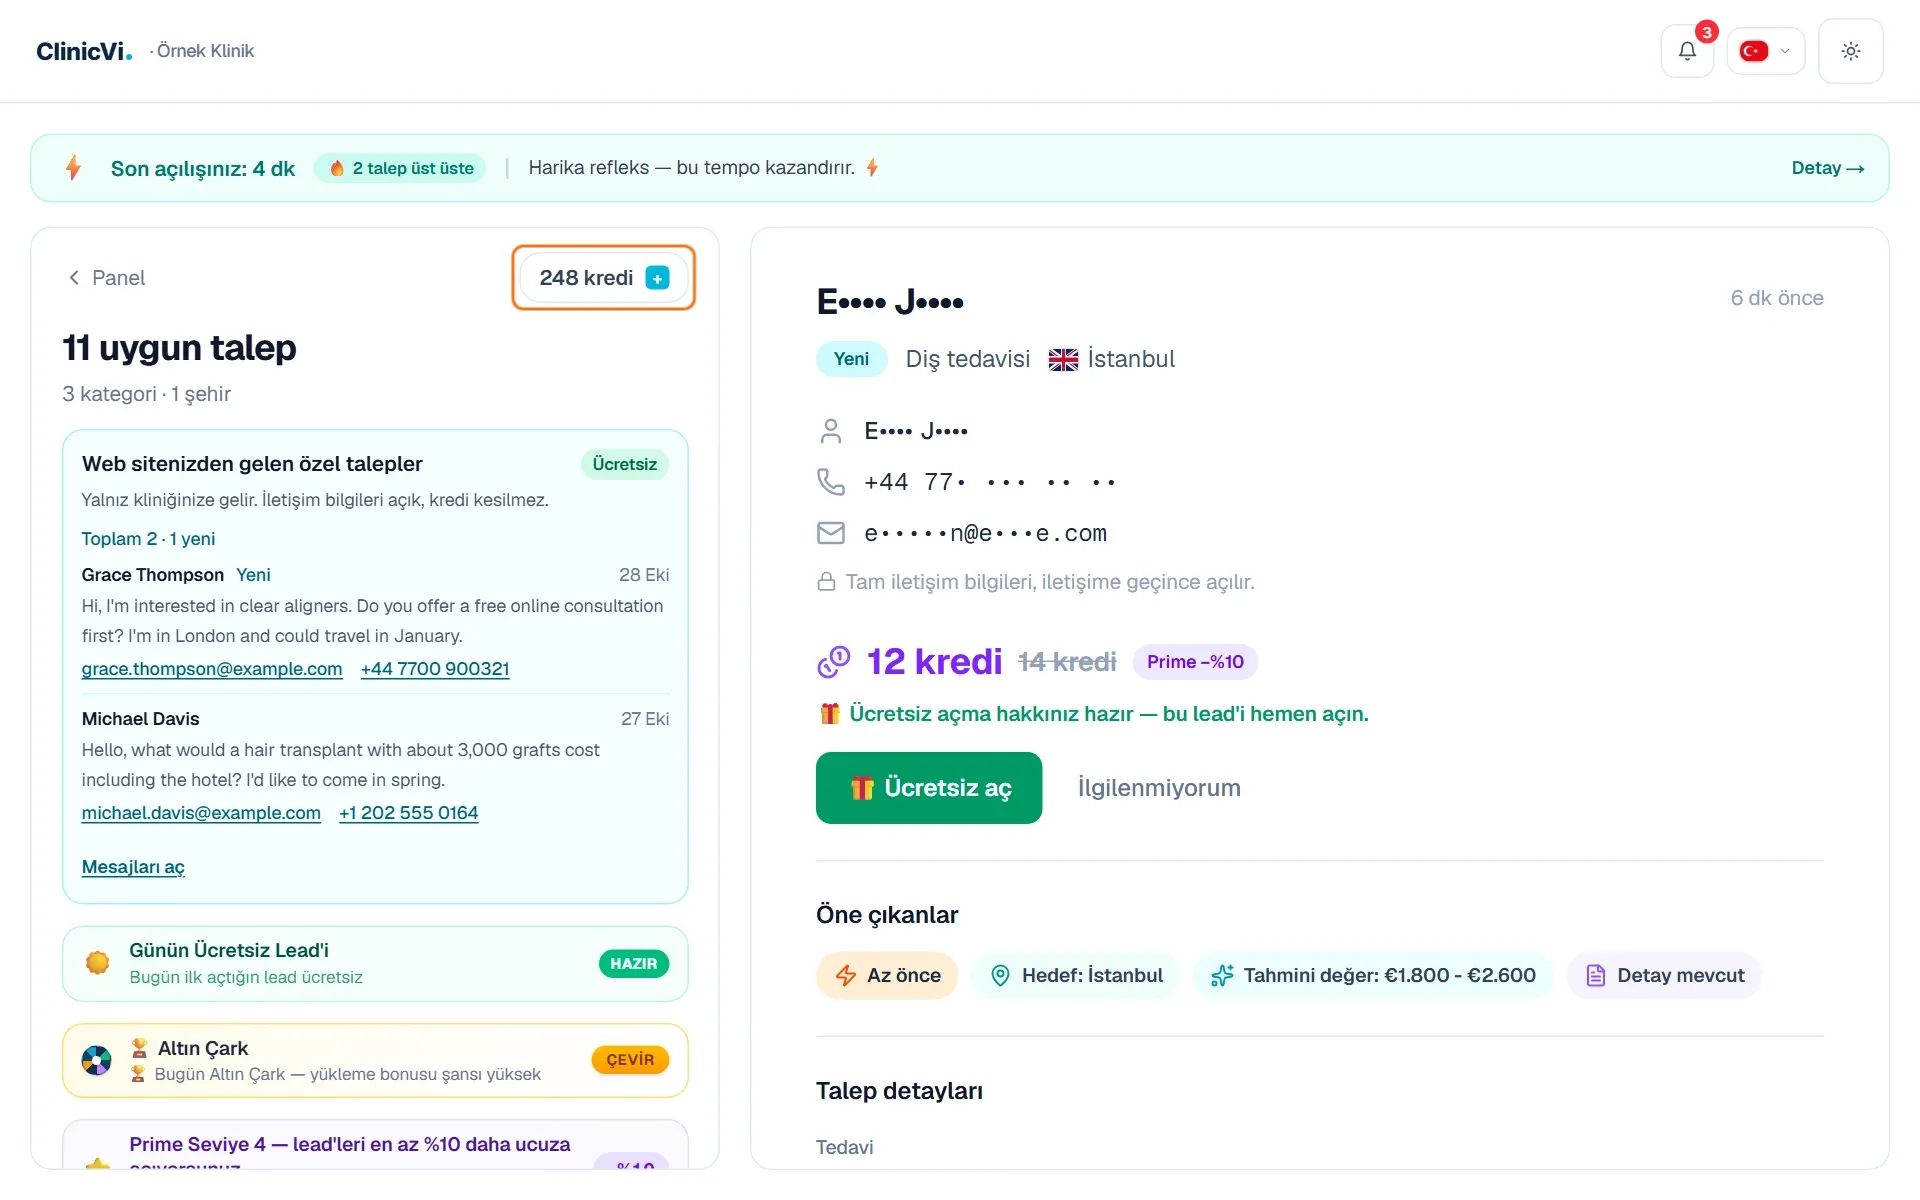1920x1200 pixels.
Task: Click the envelope icon beside the masked email
Action: pyautogui.click(x=831, y=533)
